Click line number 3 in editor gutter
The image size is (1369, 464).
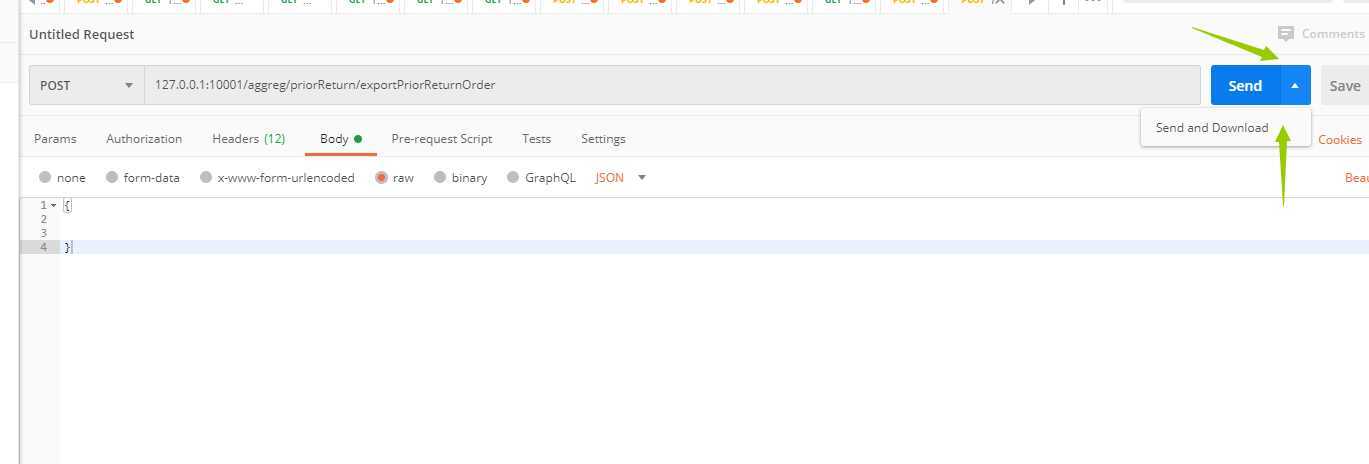coord(43,233)
